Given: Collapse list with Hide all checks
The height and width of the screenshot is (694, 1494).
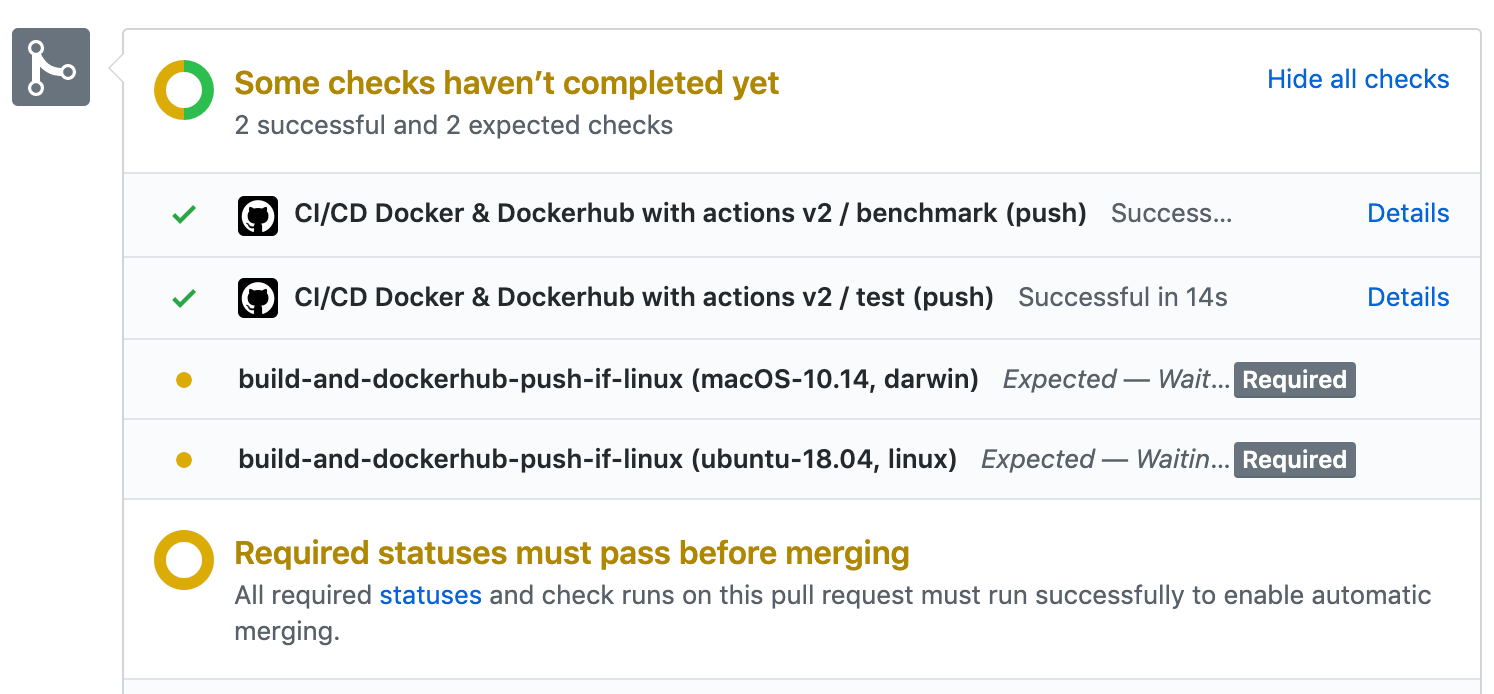Looking at the screenshot, I should 1358,80.
